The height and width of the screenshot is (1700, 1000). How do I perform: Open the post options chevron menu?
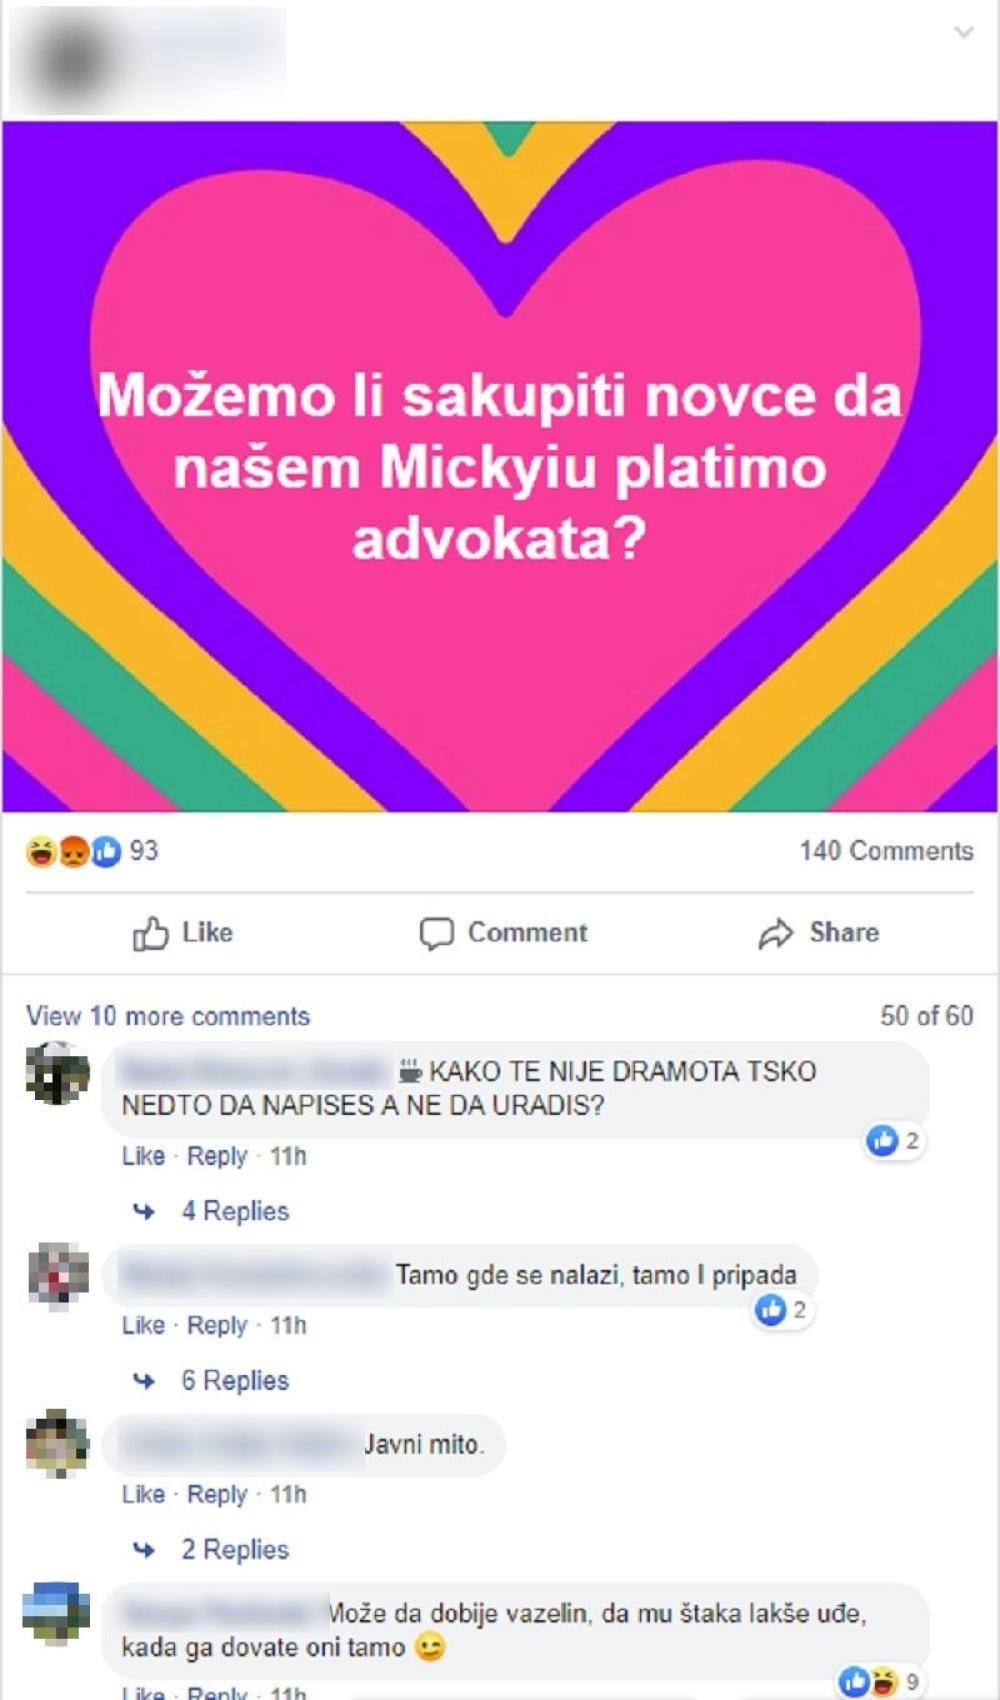click(964, 32)
